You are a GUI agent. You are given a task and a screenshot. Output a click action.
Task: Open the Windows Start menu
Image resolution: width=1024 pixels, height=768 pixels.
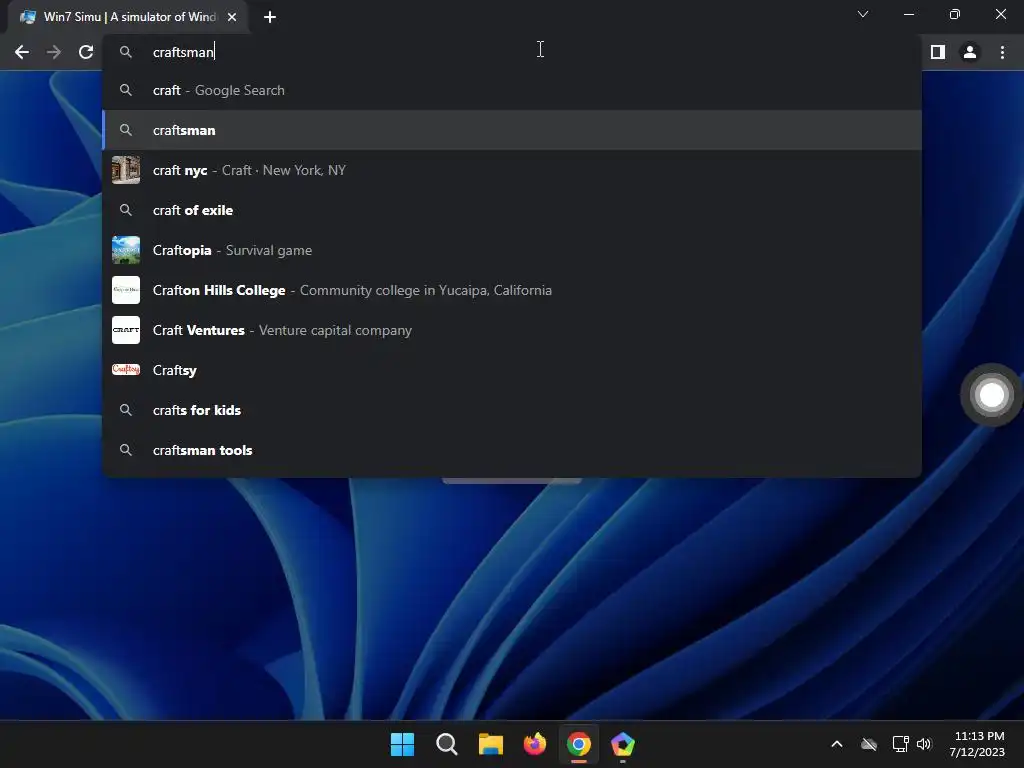click(x=402, y=744)
